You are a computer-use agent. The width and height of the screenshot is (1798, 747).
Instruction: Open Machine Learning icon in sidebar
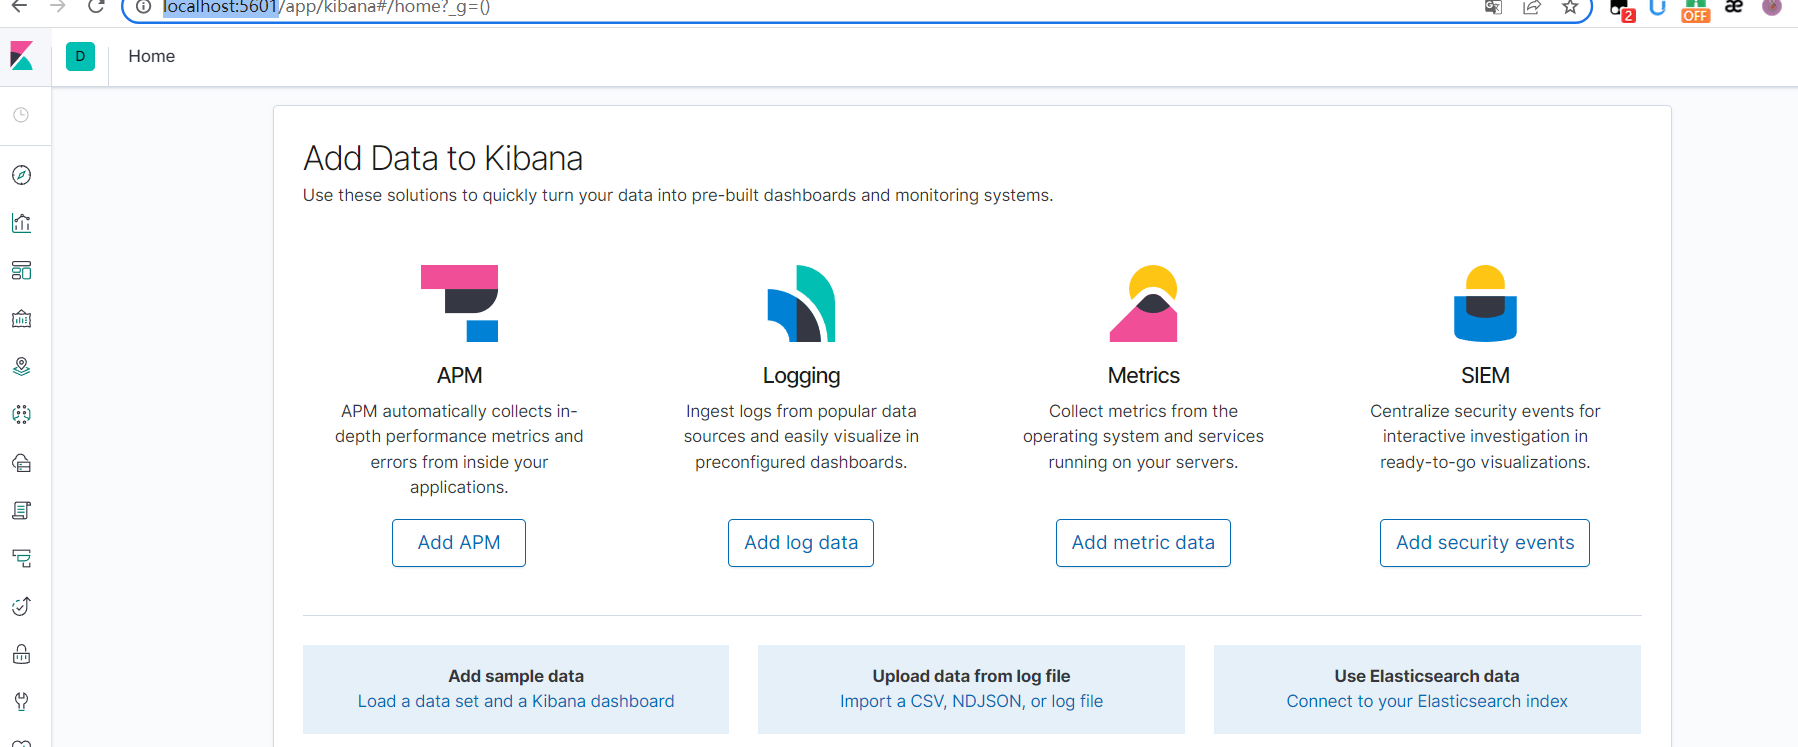(21, 414)
